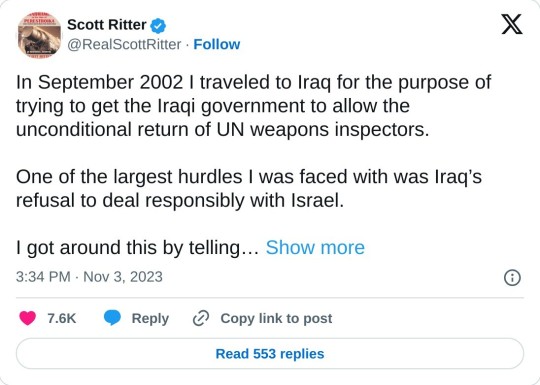Open the @RealScottRitter handle link
This screenshot has width=540, height=385.
point(124,44)
